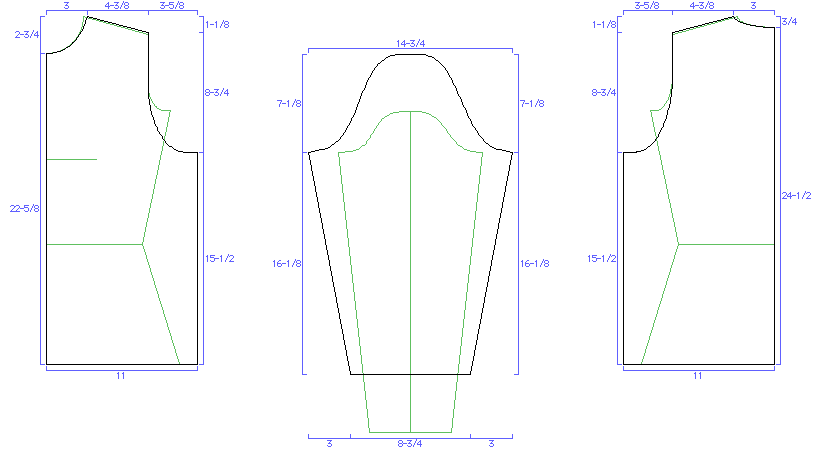Select 4-3/8 shoulder label on back bodice

(702, 6)
